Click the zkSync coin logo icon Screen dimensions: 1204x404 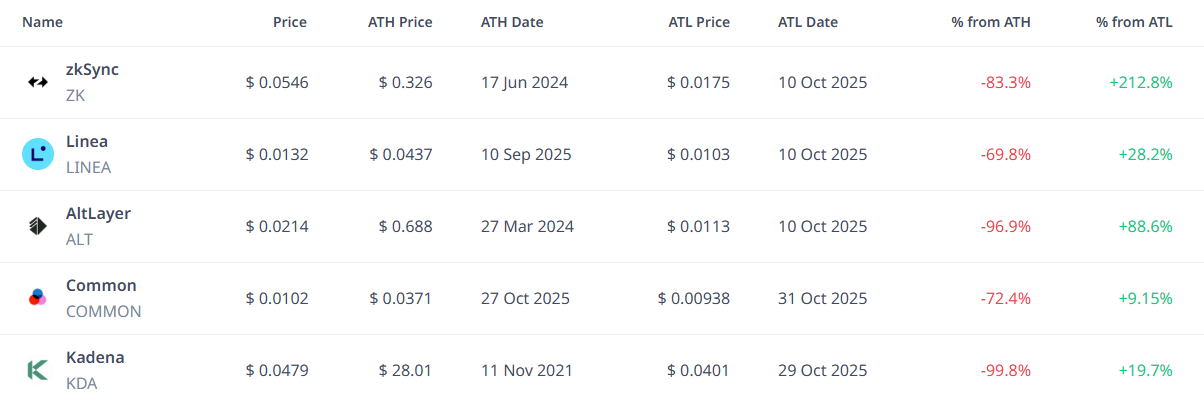[x=37, y=82]
